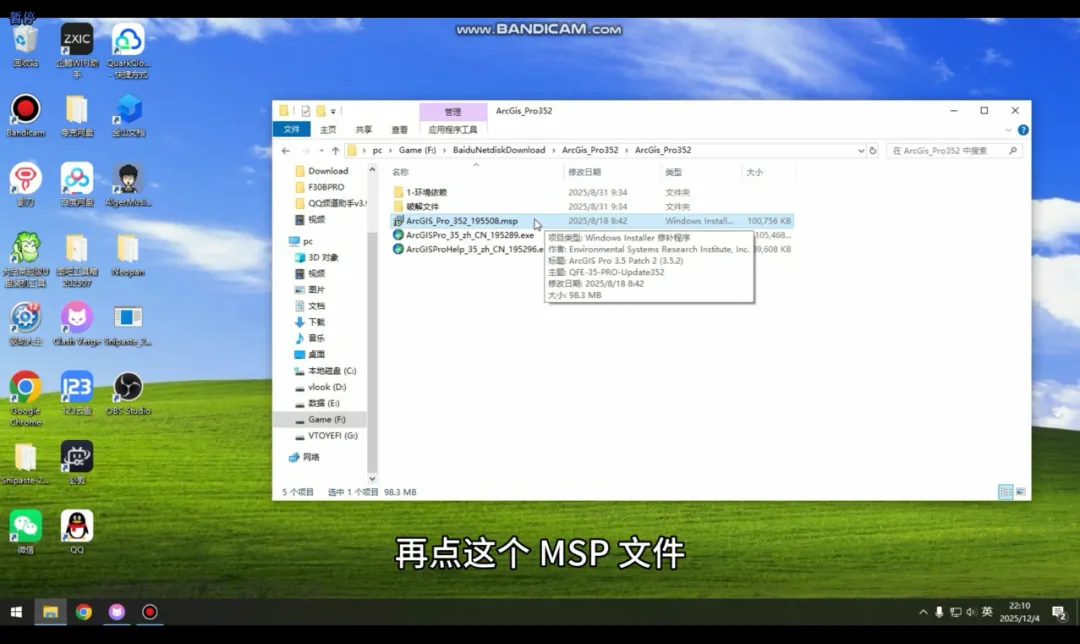This screenshot has height=644, width=1080.
Task: Click the BaiduNetdiskDownload breadcrumb segment
Action: click(499, 150)
